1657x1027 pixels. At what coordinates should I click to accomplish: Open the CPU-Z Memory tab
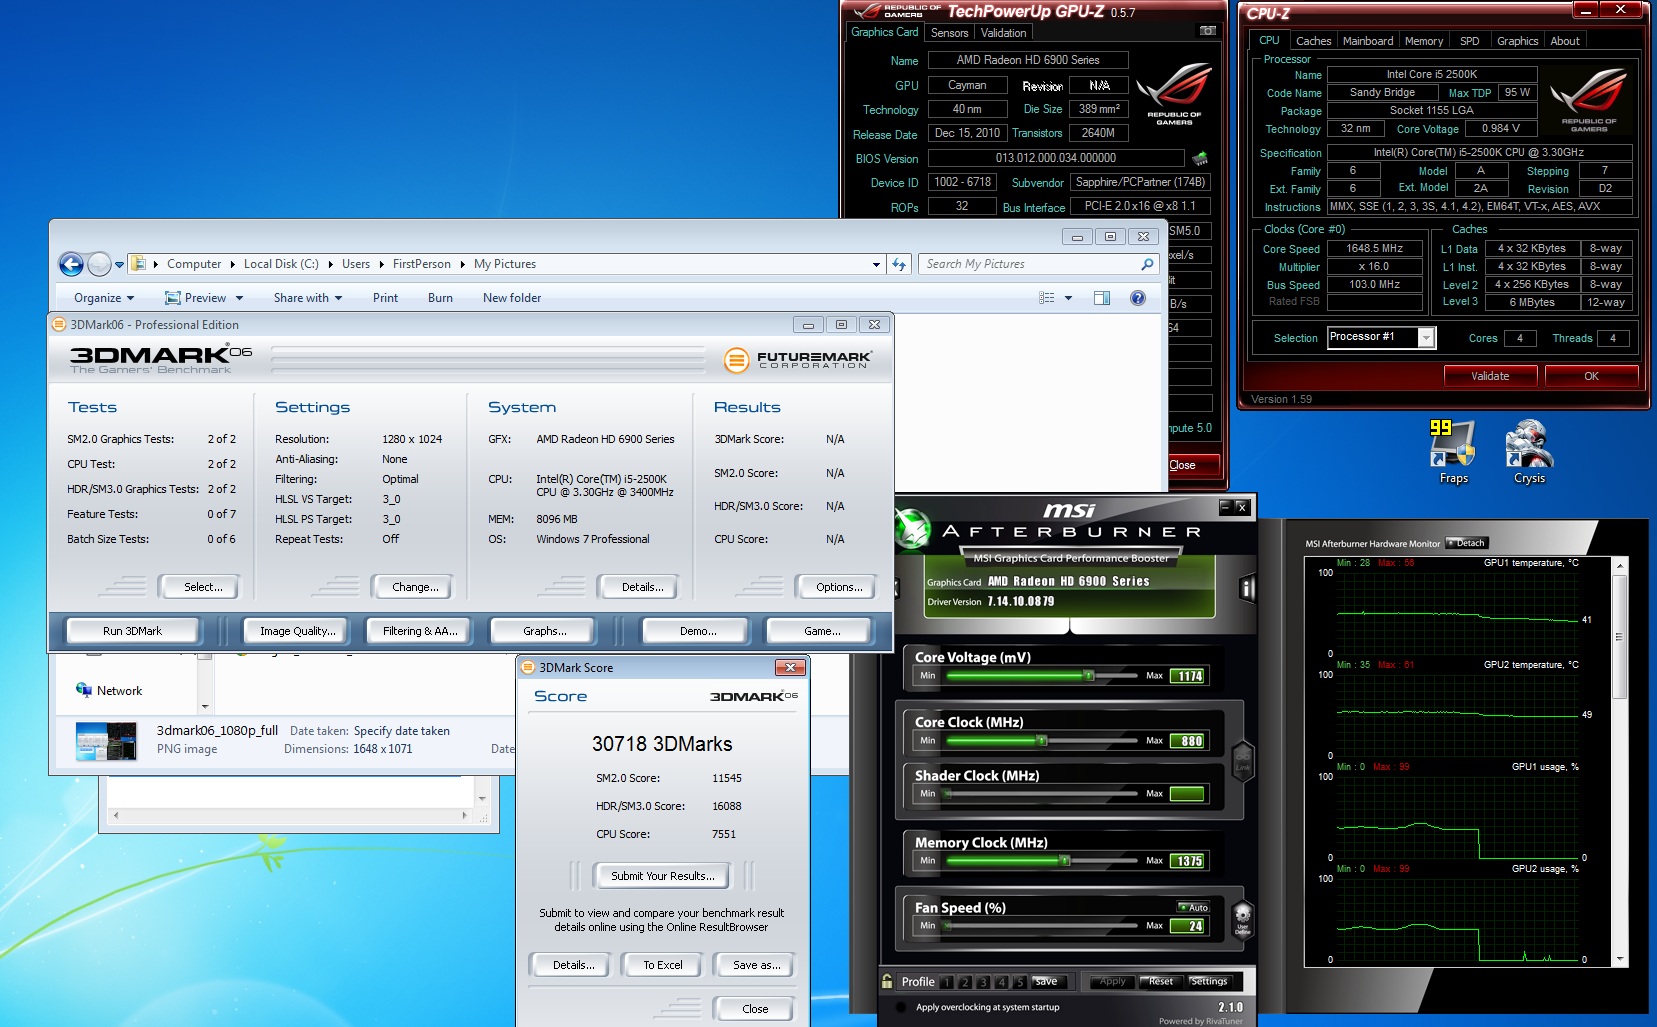(1423, 41)
